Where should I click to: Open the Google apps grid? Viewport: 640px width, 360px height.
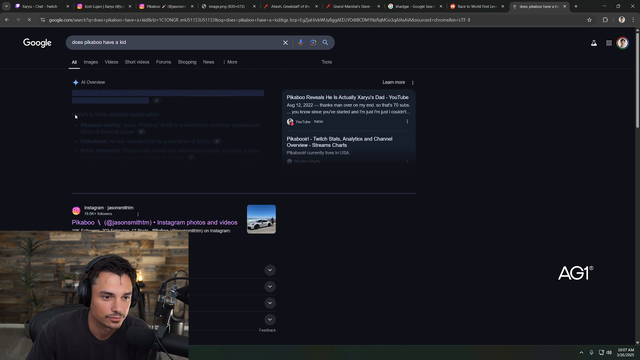click(x=609, y=43)
